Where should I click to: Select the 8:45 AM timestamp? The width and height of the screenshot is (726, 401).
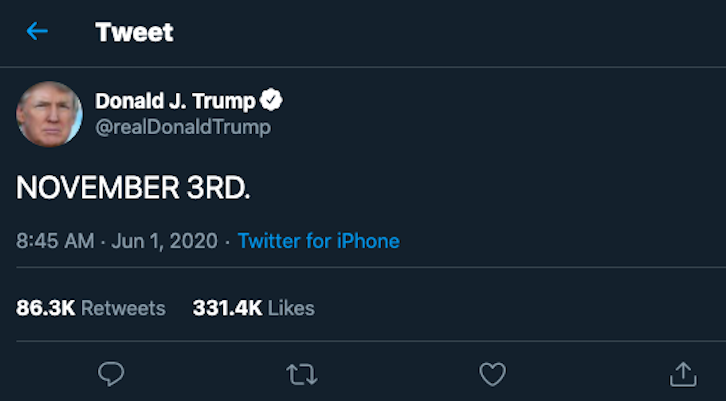click(x=55, y=241)
